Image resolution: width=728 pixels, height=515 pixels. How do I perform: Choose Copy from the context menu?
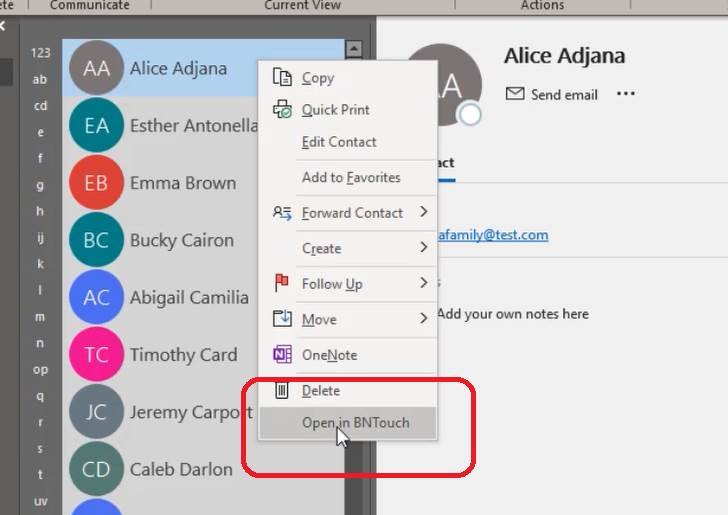348,78
